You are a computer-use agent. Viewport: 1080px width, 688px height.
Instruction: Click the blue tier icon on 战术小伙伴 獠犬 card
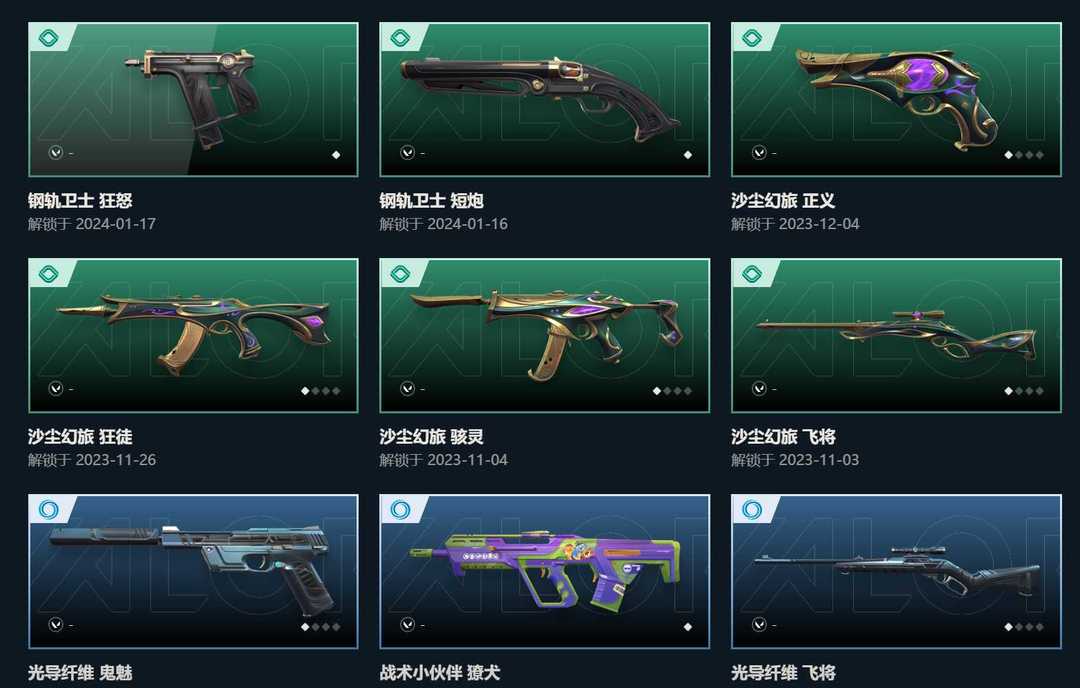[400, 510]
